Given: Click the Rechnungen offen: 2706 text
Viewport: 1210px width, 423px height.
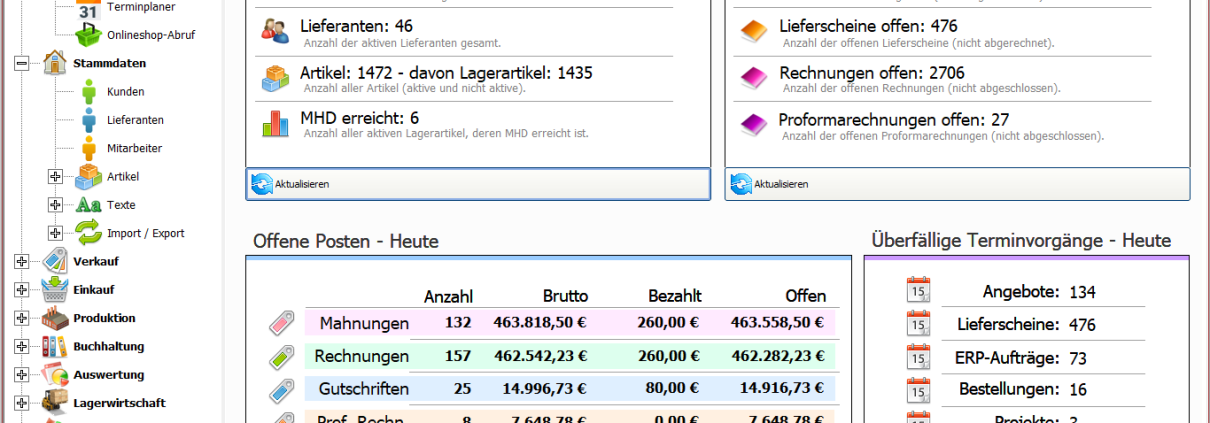Looking at the screenshot, I should pyautogui.click(x=872, y=72).
